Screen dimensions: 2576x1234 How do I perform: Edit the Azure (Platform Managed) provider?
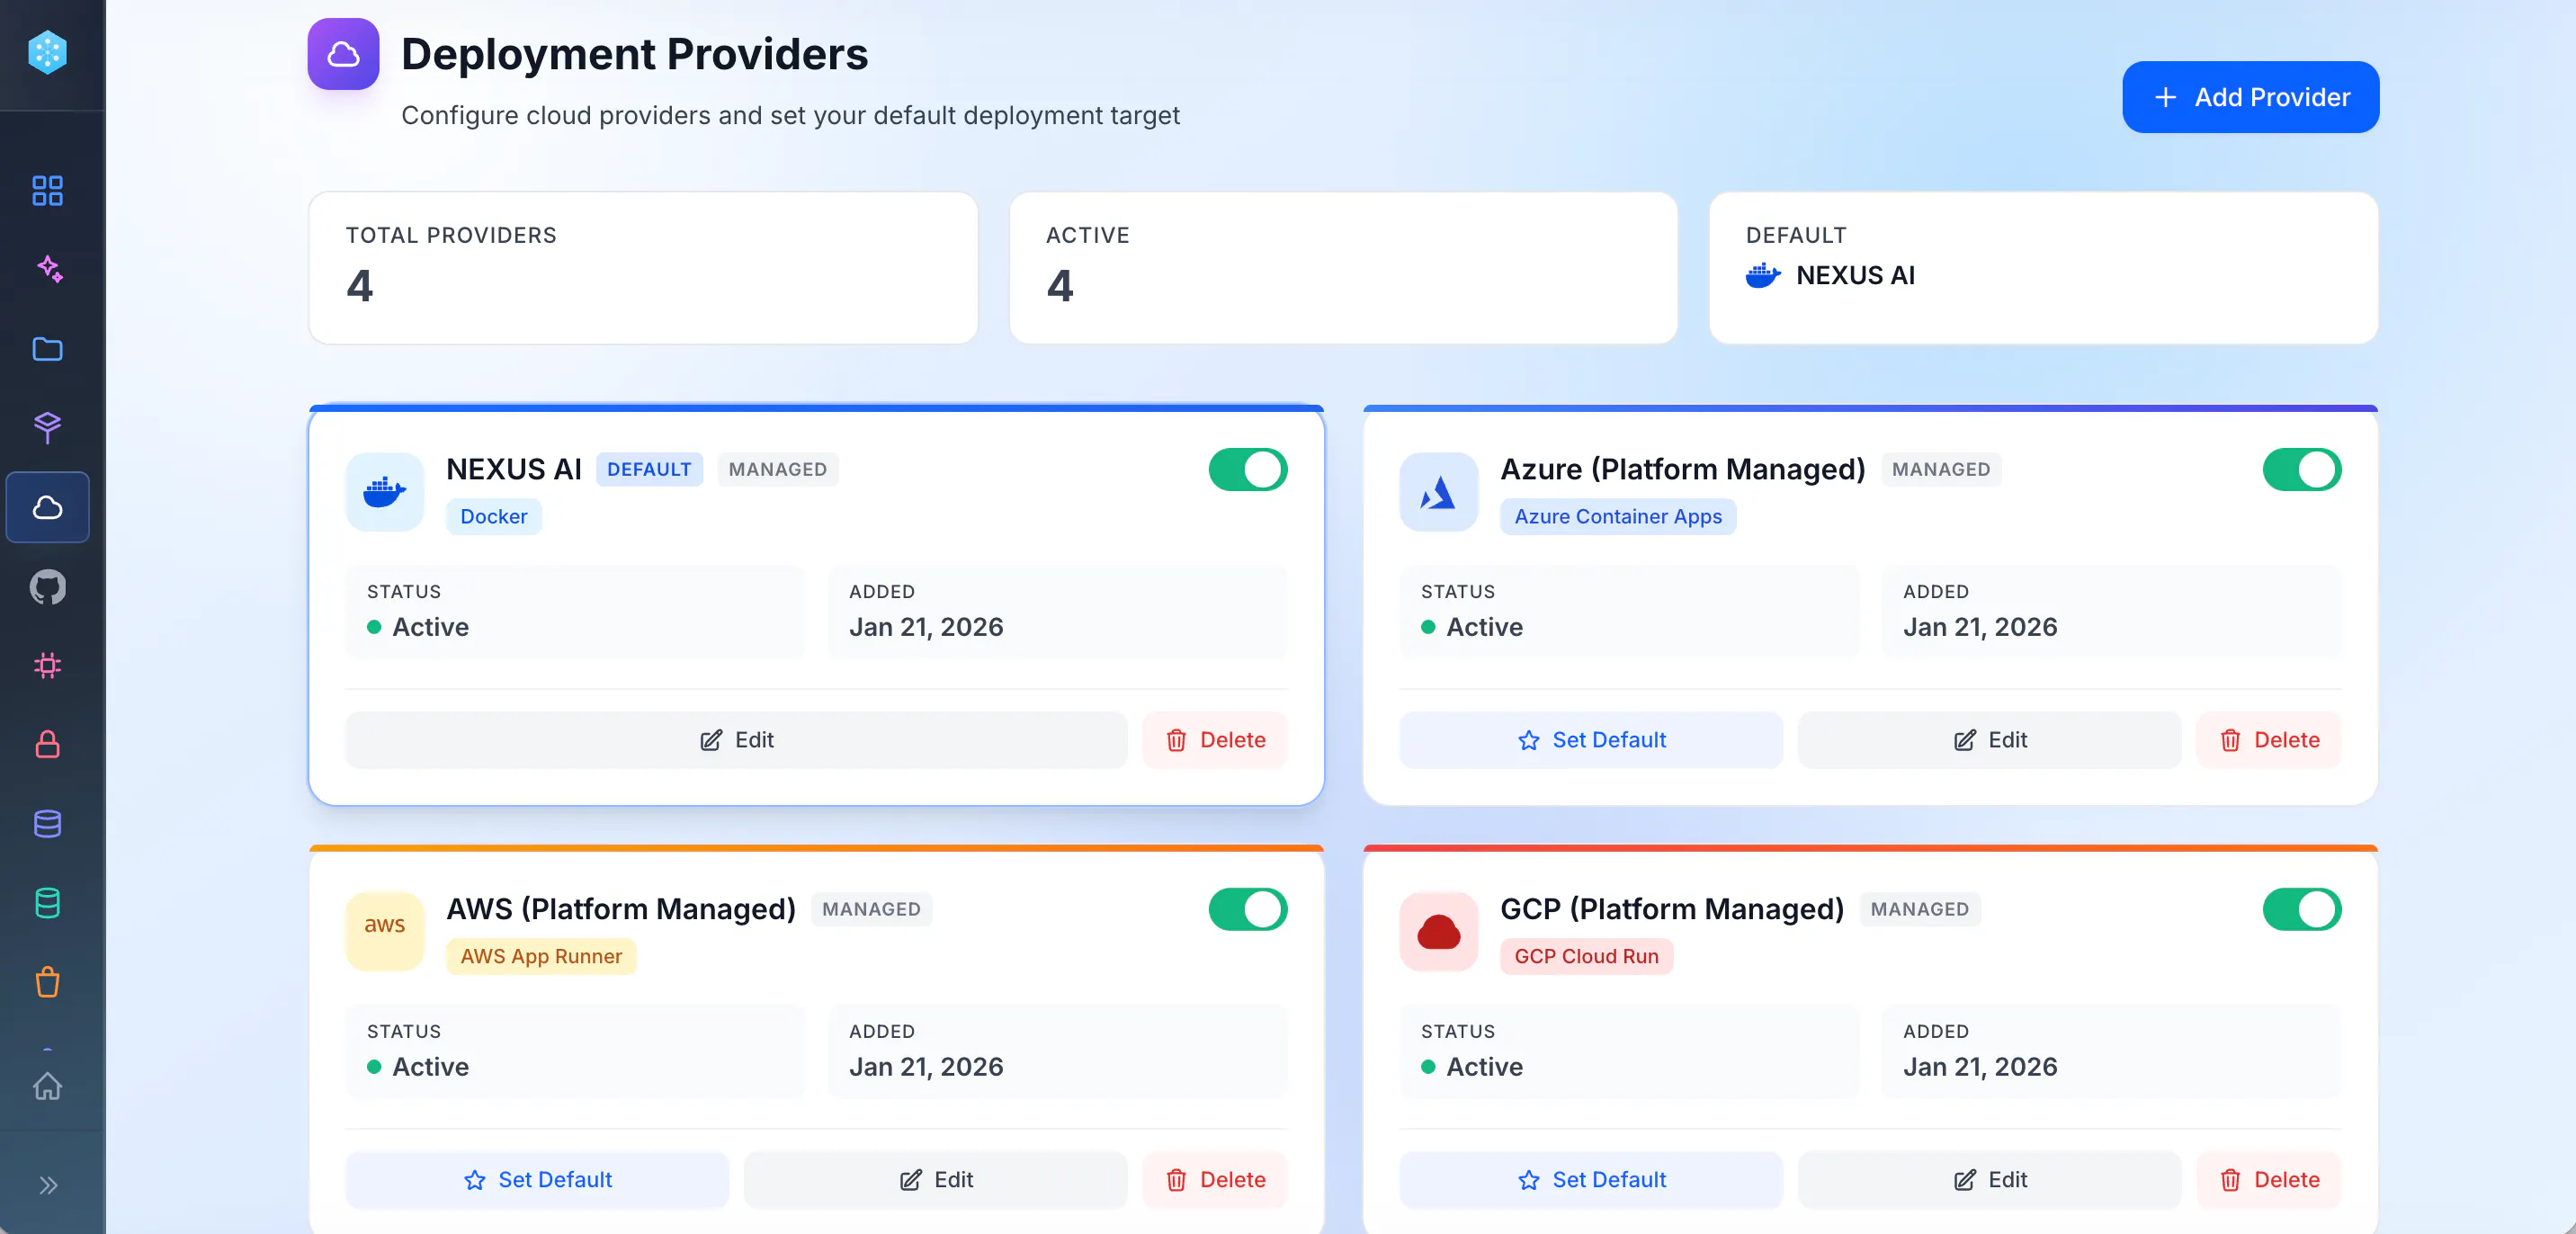click(x=1989, y=740)
